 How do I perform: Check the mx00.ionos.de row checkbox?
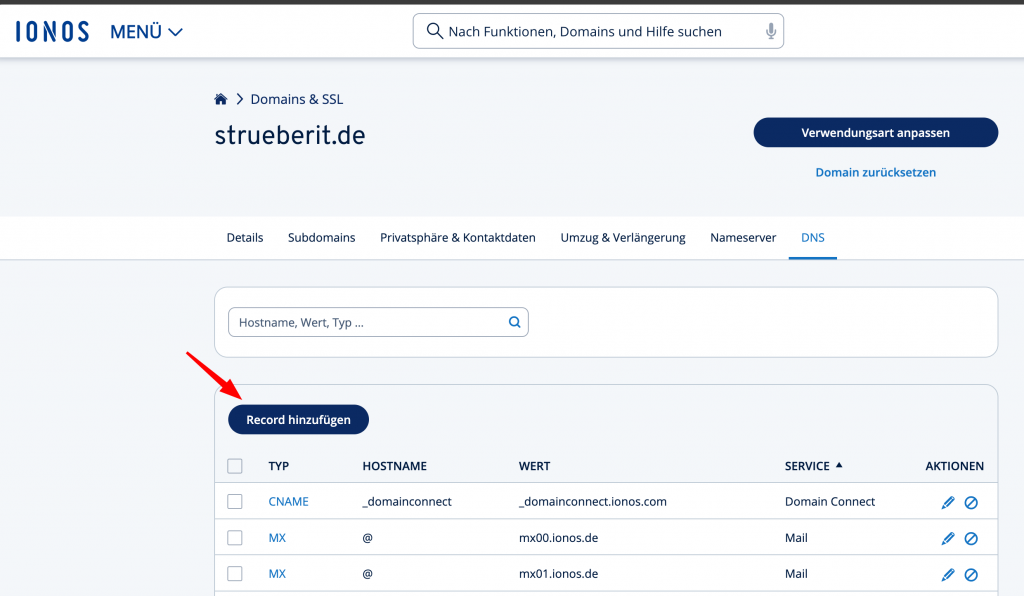pos(235,538)
